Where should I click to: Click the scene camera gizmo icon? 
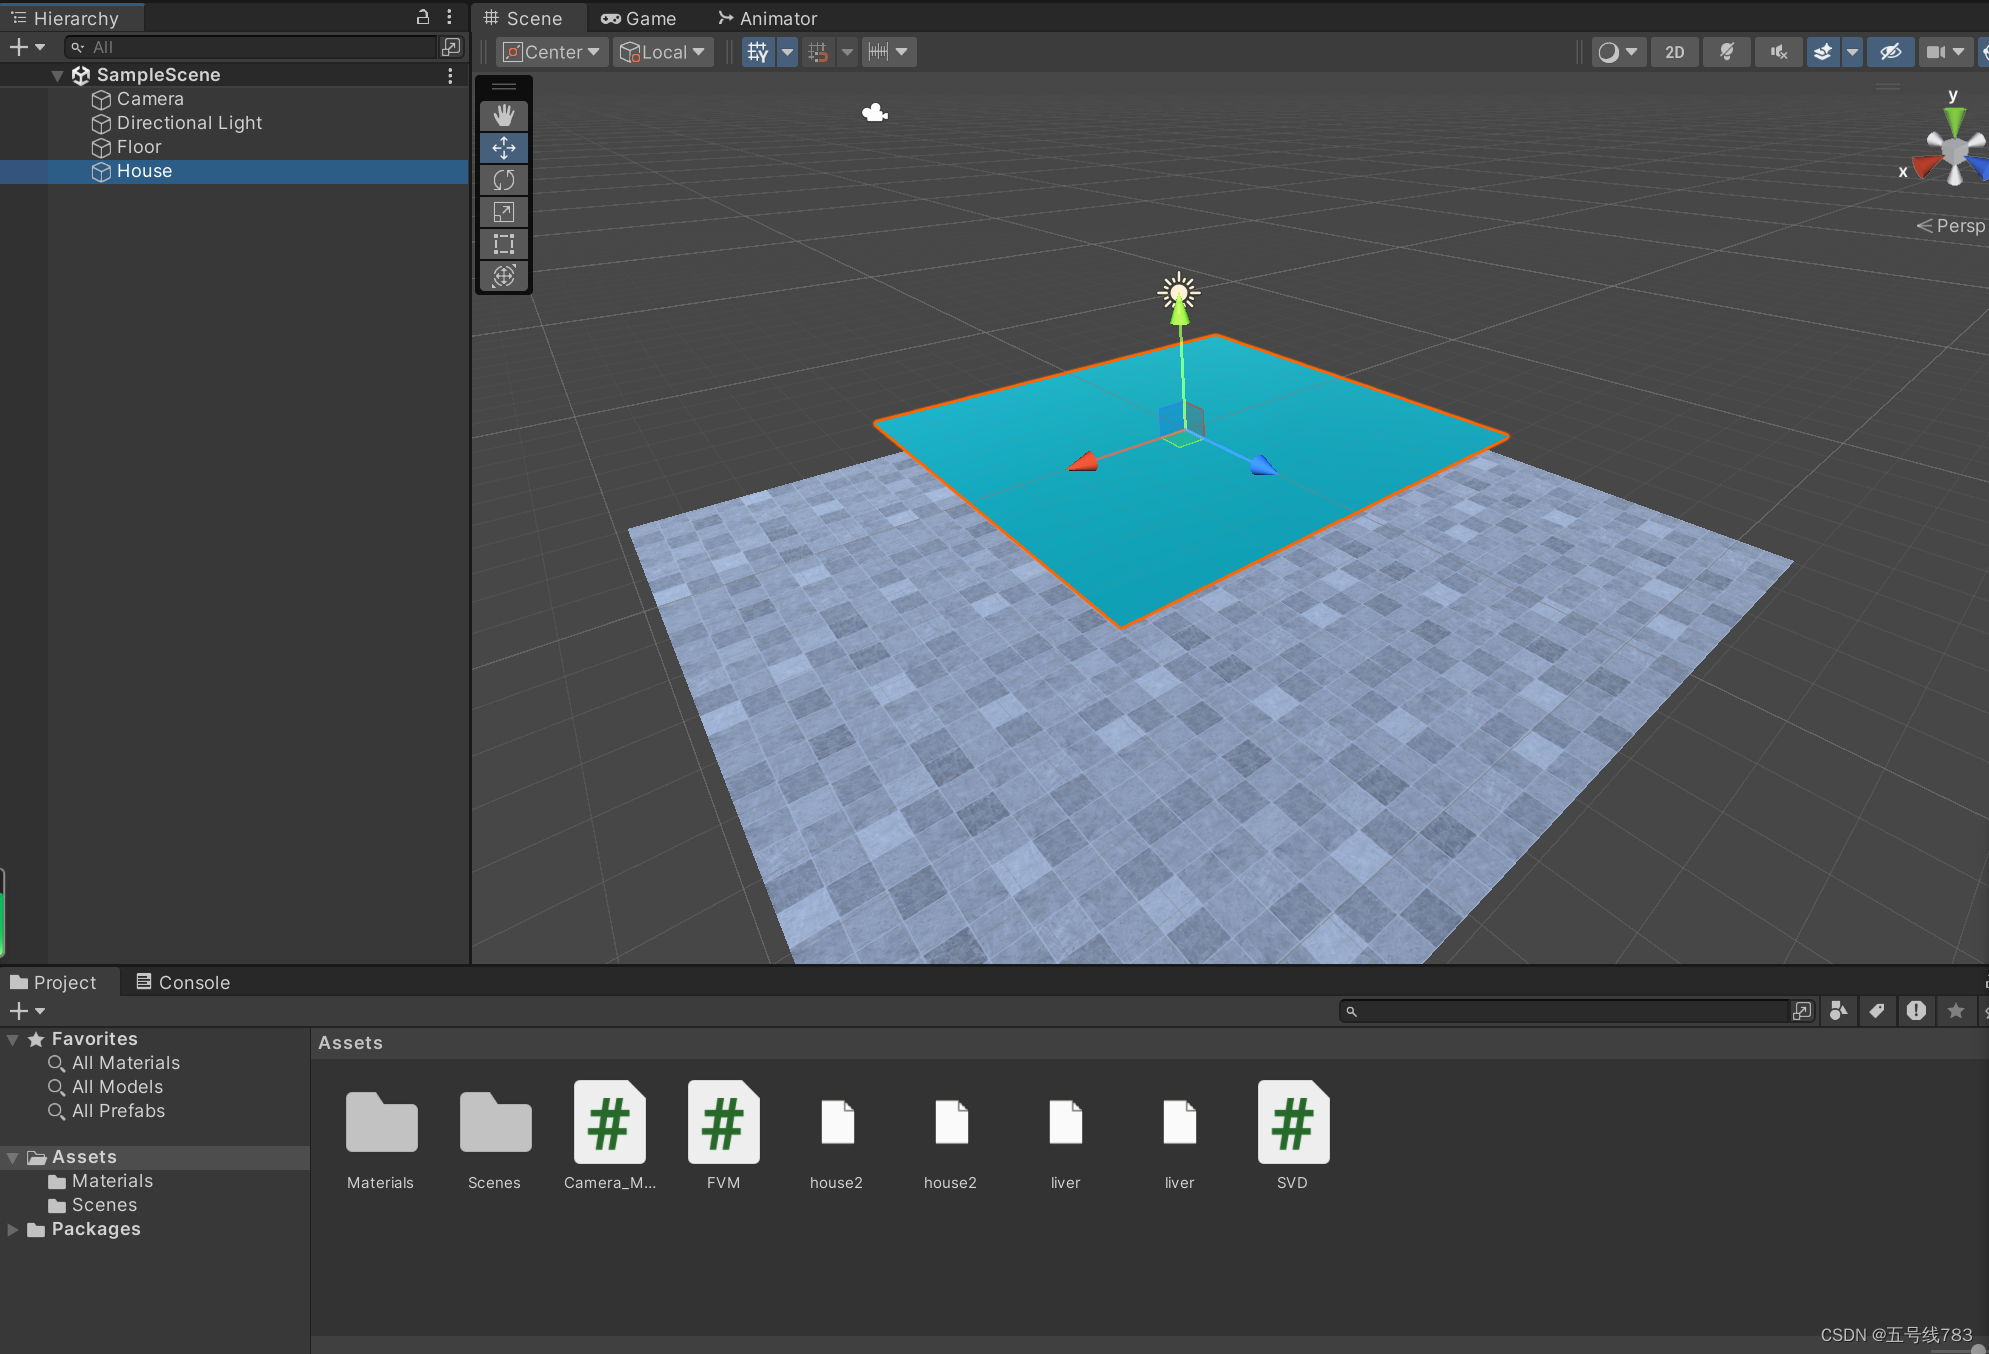(x=875, y=113)
